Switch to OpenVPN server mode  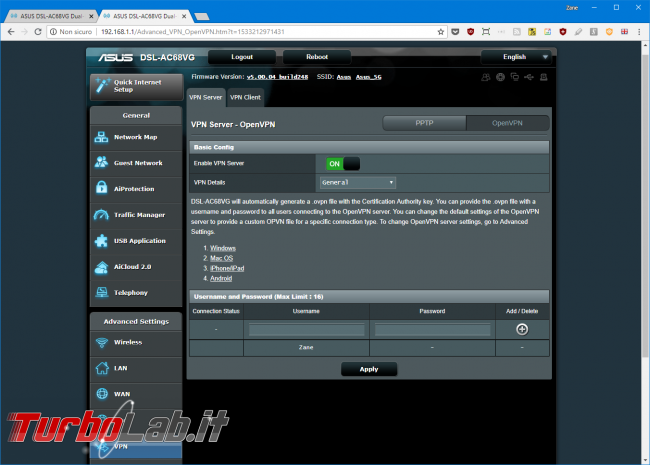[507, 123]
